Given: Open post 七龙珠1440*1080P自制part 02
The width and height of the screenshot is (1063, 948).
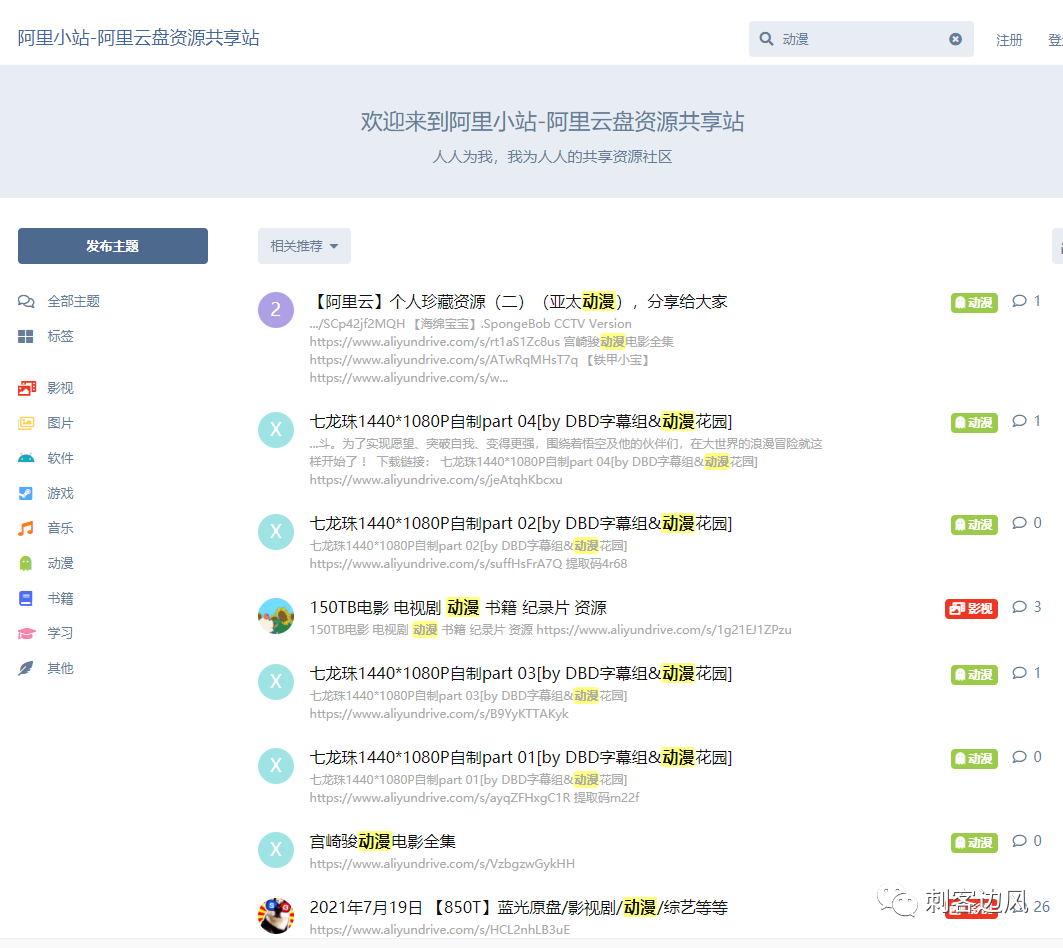Looking at the screenshot, I should pos(521,524).
